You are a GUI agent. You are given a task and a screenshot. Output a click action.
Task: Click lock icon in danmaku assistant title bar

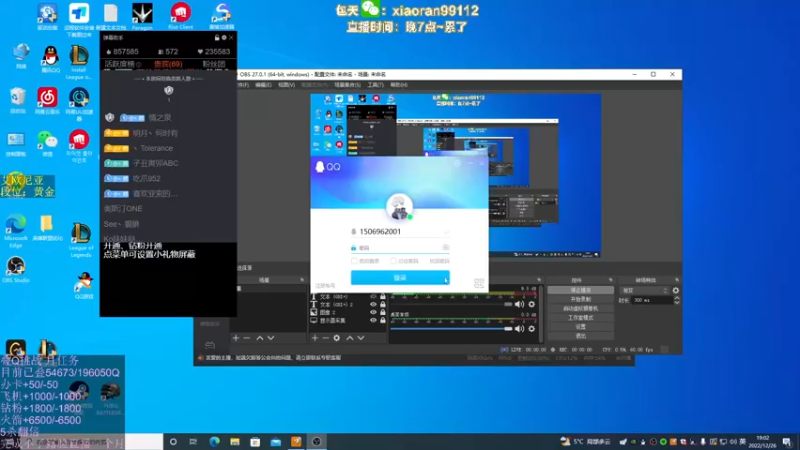click(x=217, y=38)
